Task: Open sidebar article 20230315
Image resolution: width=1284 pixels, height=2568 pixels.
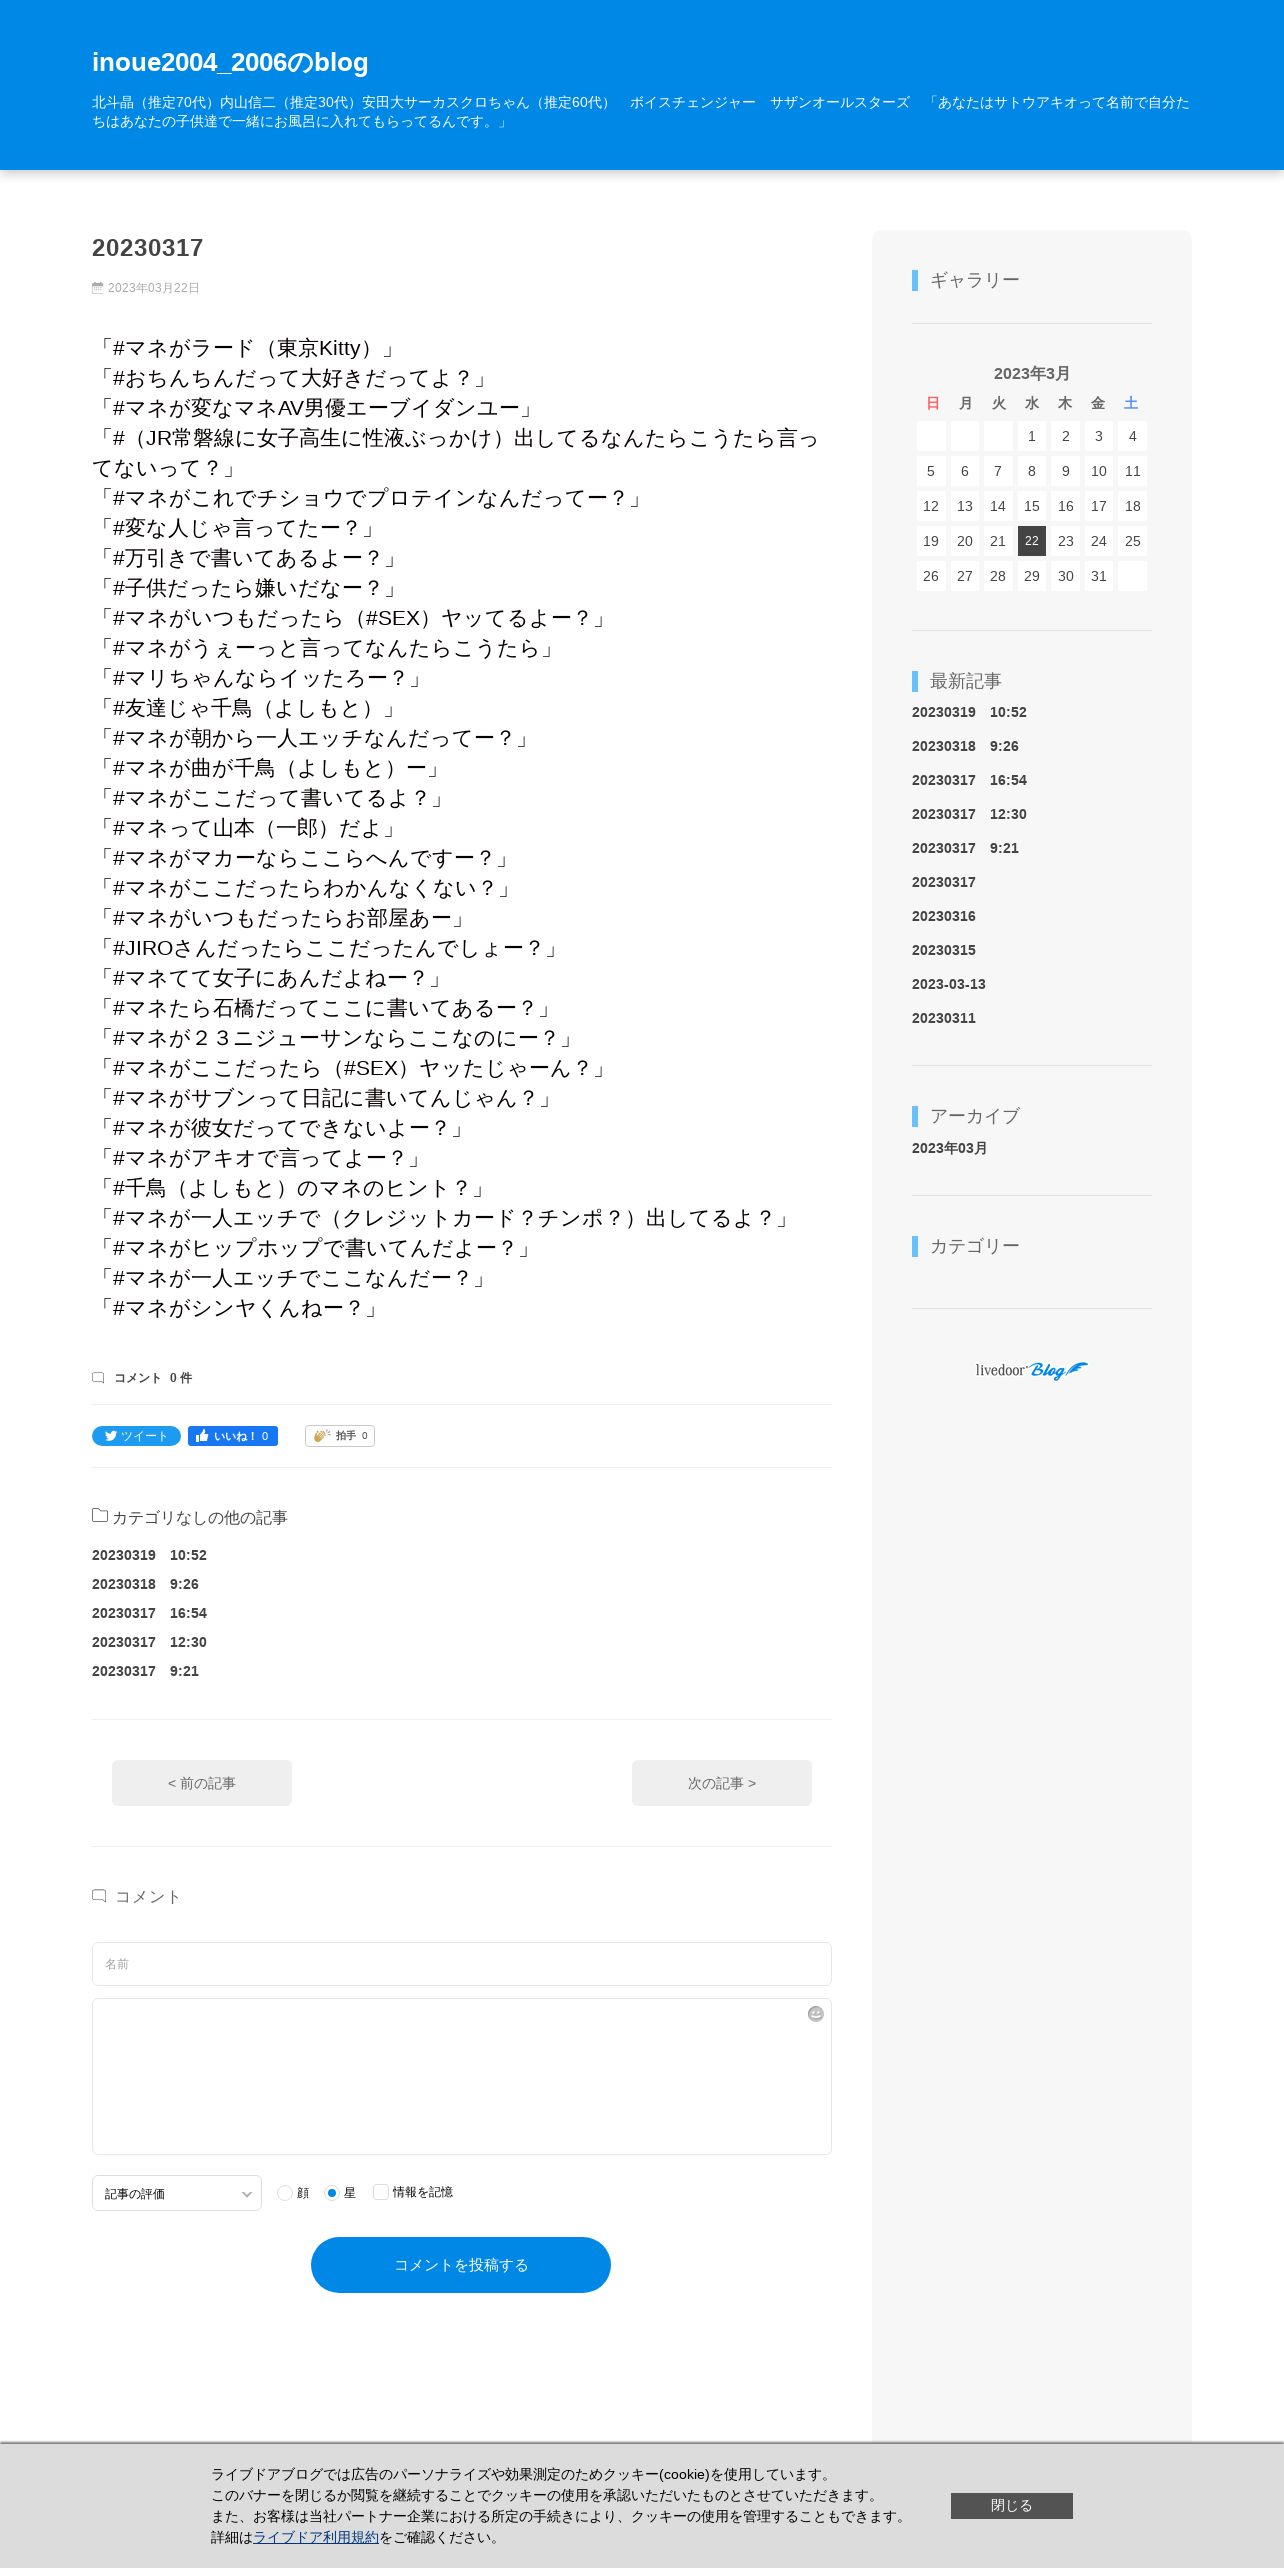Action: click(944, 950)
